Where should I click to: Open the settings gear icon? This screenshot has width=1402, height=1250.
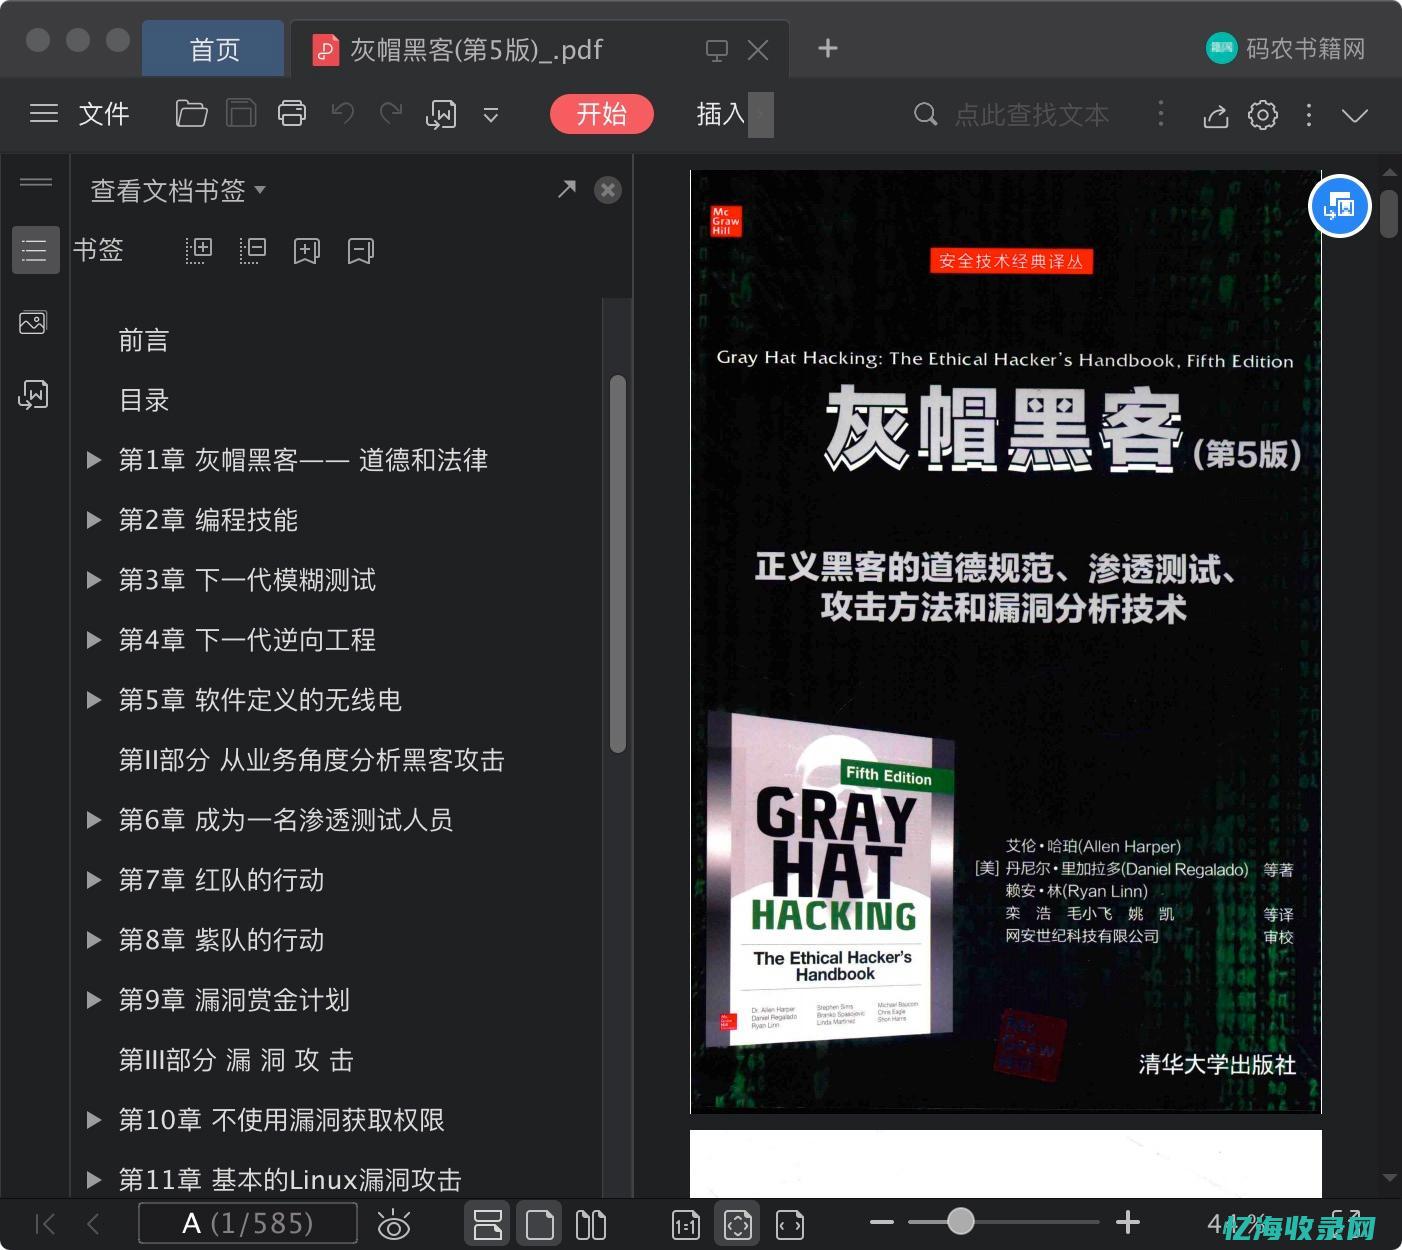[1263, 115]
